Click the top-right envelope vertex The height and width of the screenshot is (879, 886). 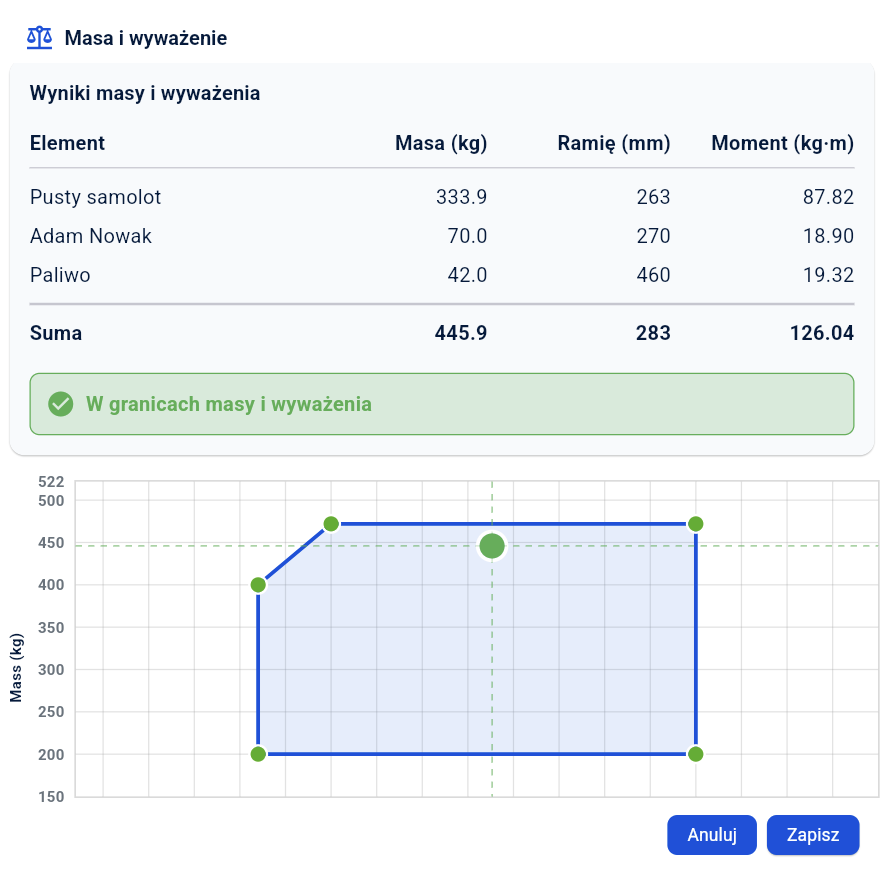click(696, 524)
